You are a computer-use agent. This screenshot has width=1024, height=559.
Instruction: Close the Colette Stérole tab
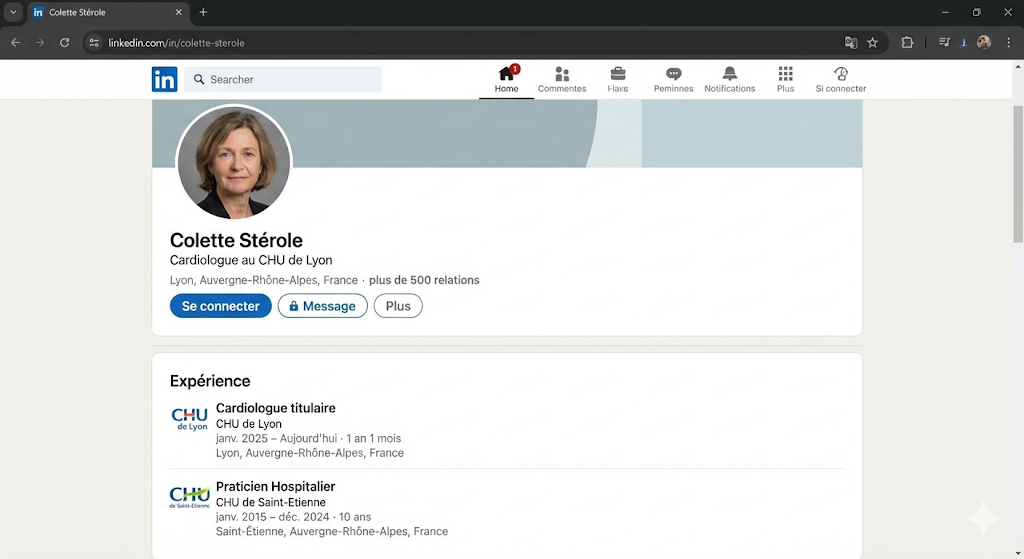178,12
